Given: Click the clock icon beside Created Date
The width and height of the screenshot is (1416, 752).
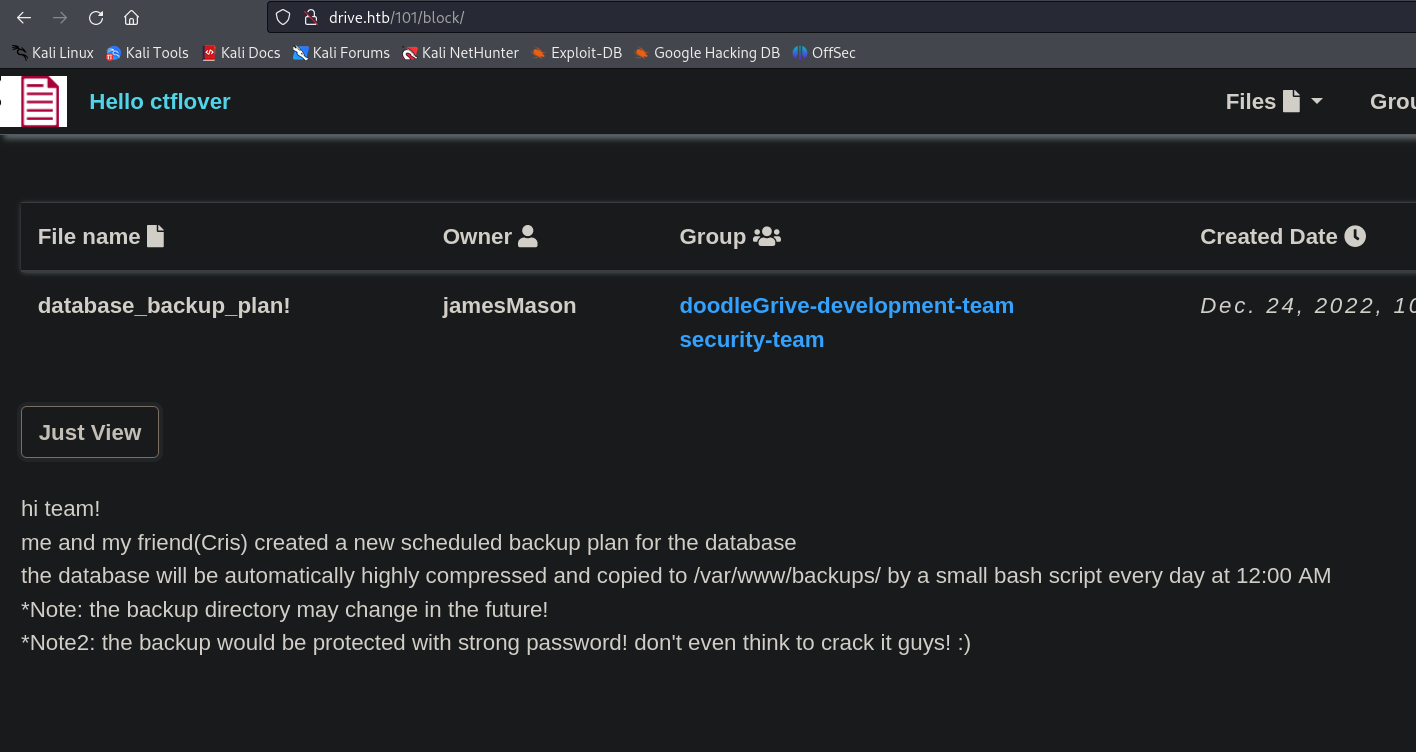Looking at the screenshot, I should (x=1354, y=236).
